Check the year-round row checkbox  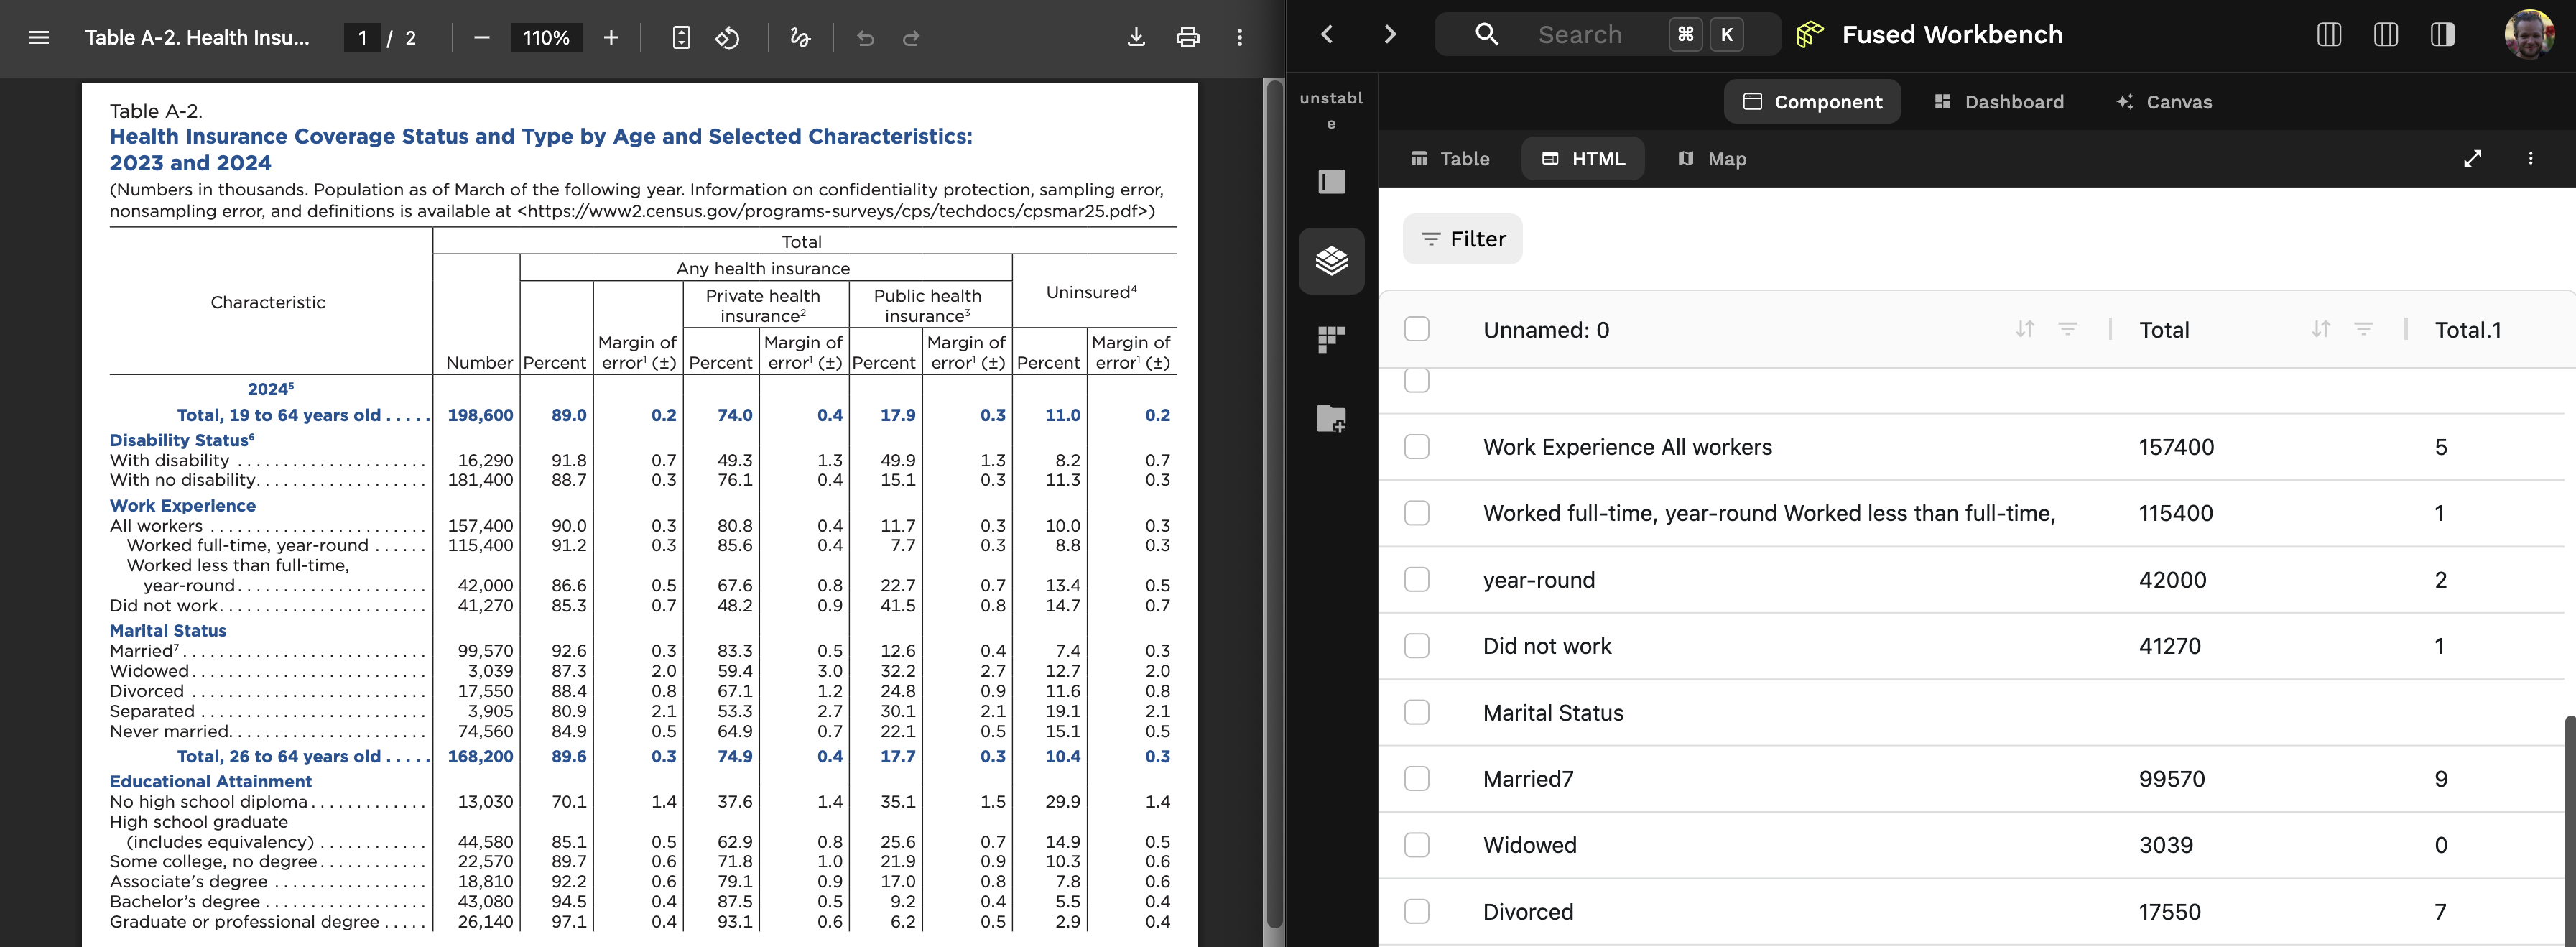pos(1417,580)
